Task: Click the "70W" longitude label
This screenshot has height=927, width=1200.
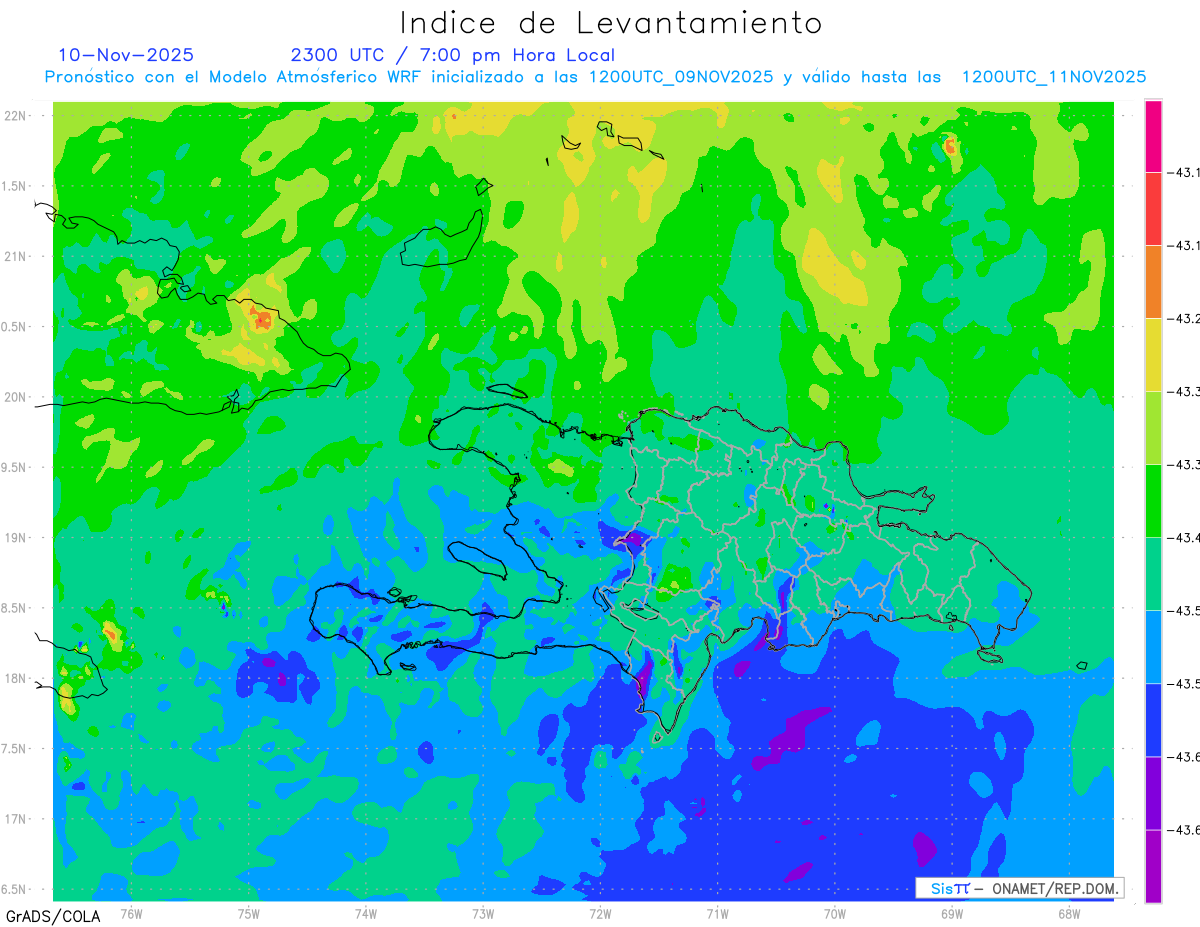Action: click(835, 912)
